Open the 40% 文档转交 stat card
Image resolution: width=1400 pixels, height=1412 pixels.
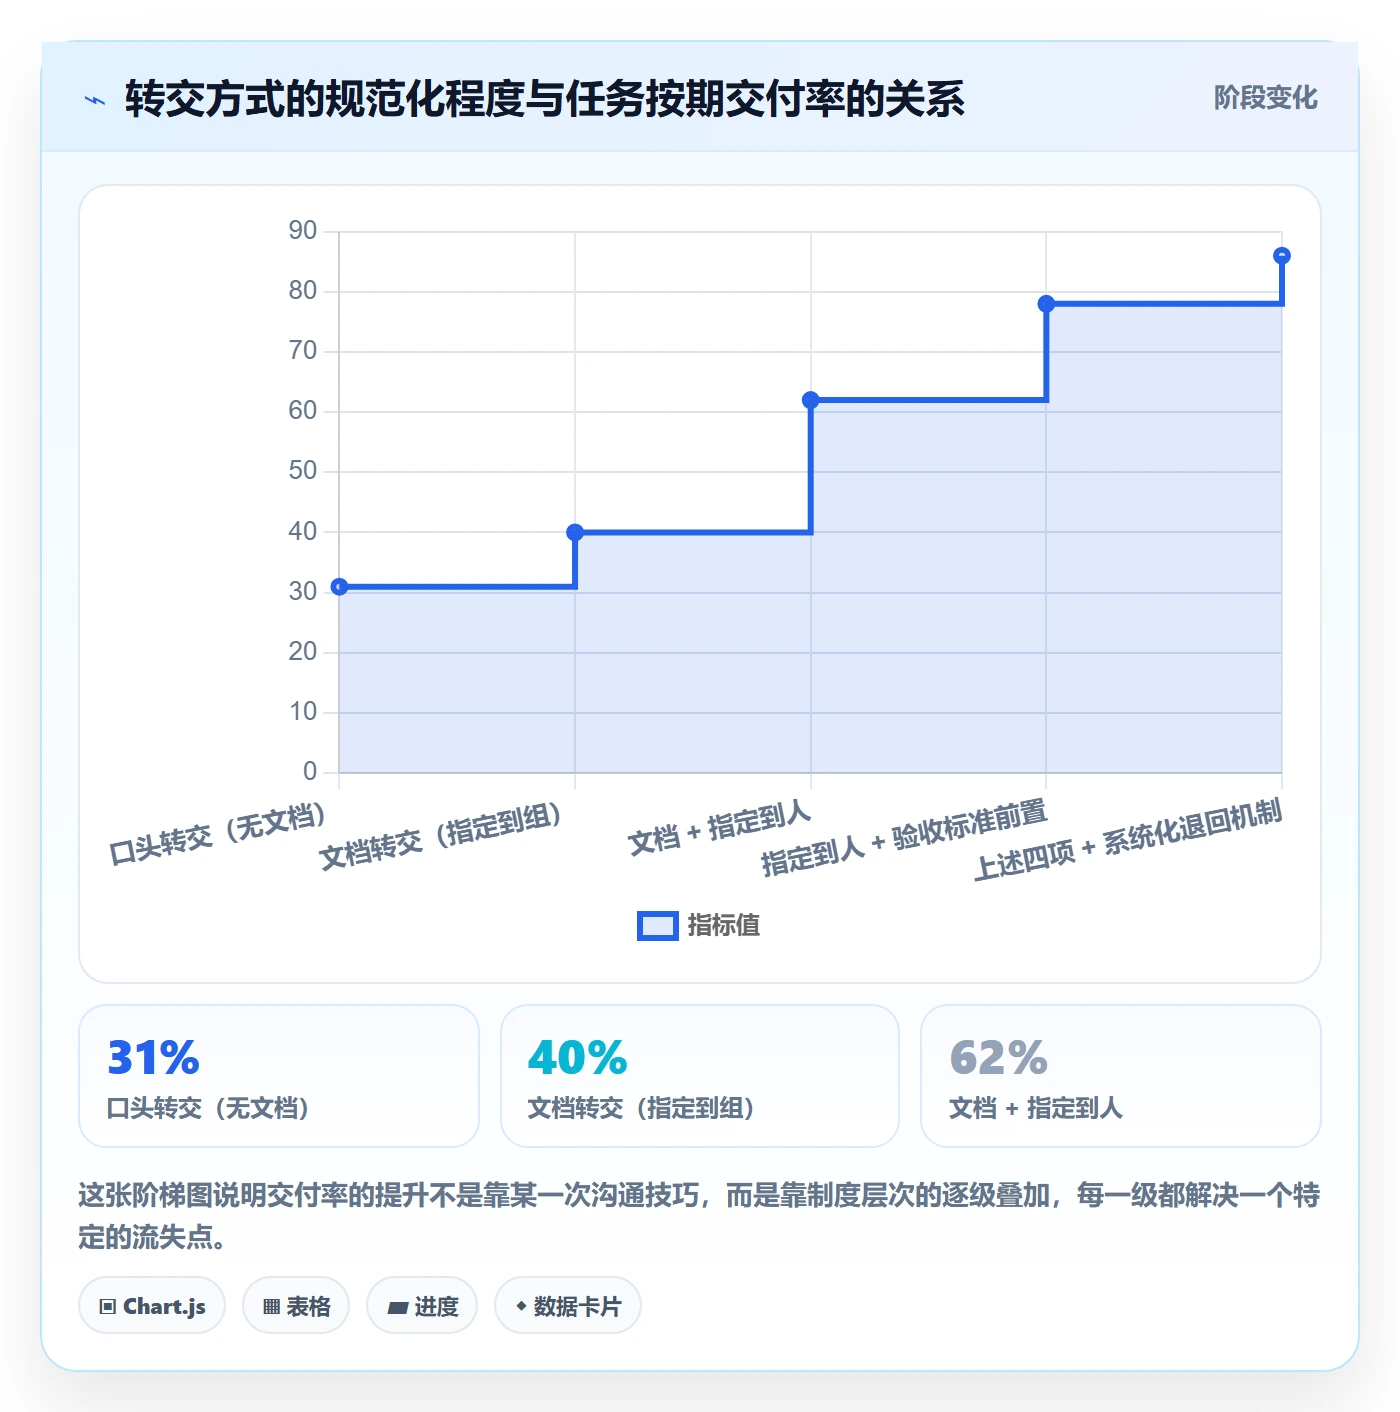point(700,1076)
